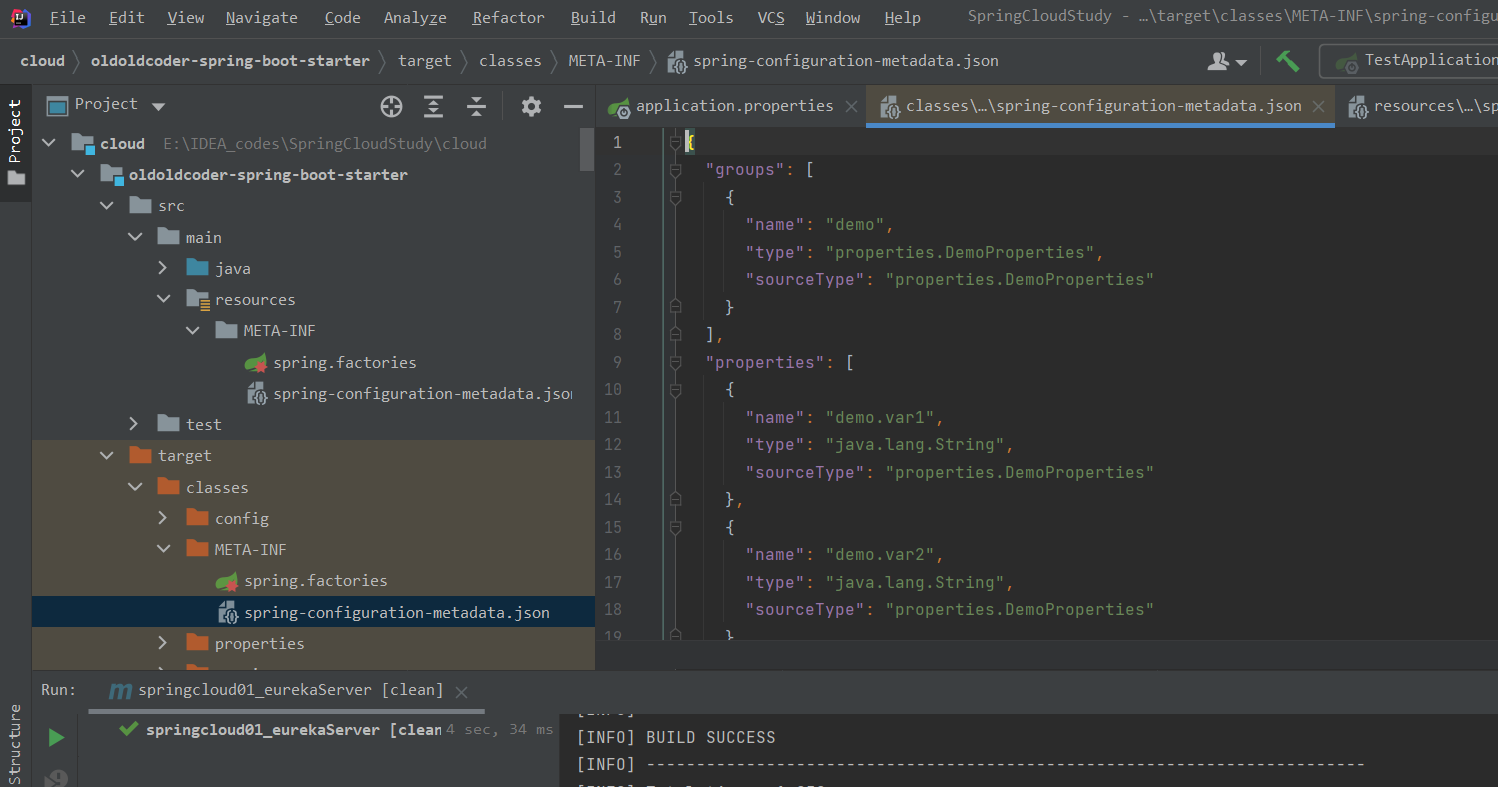Toggle code fold at line 2 groups

coord(675,170)
